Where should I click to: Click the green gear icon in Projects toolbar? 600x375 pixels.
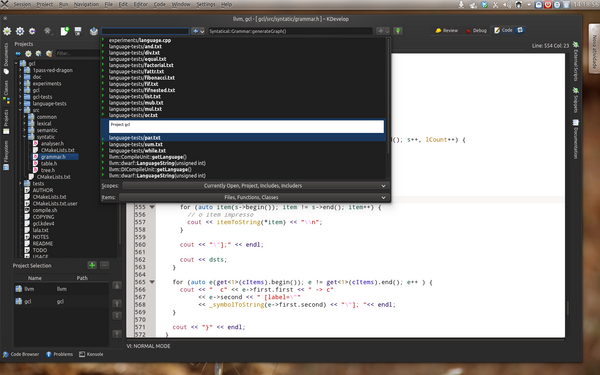(28, 54)
